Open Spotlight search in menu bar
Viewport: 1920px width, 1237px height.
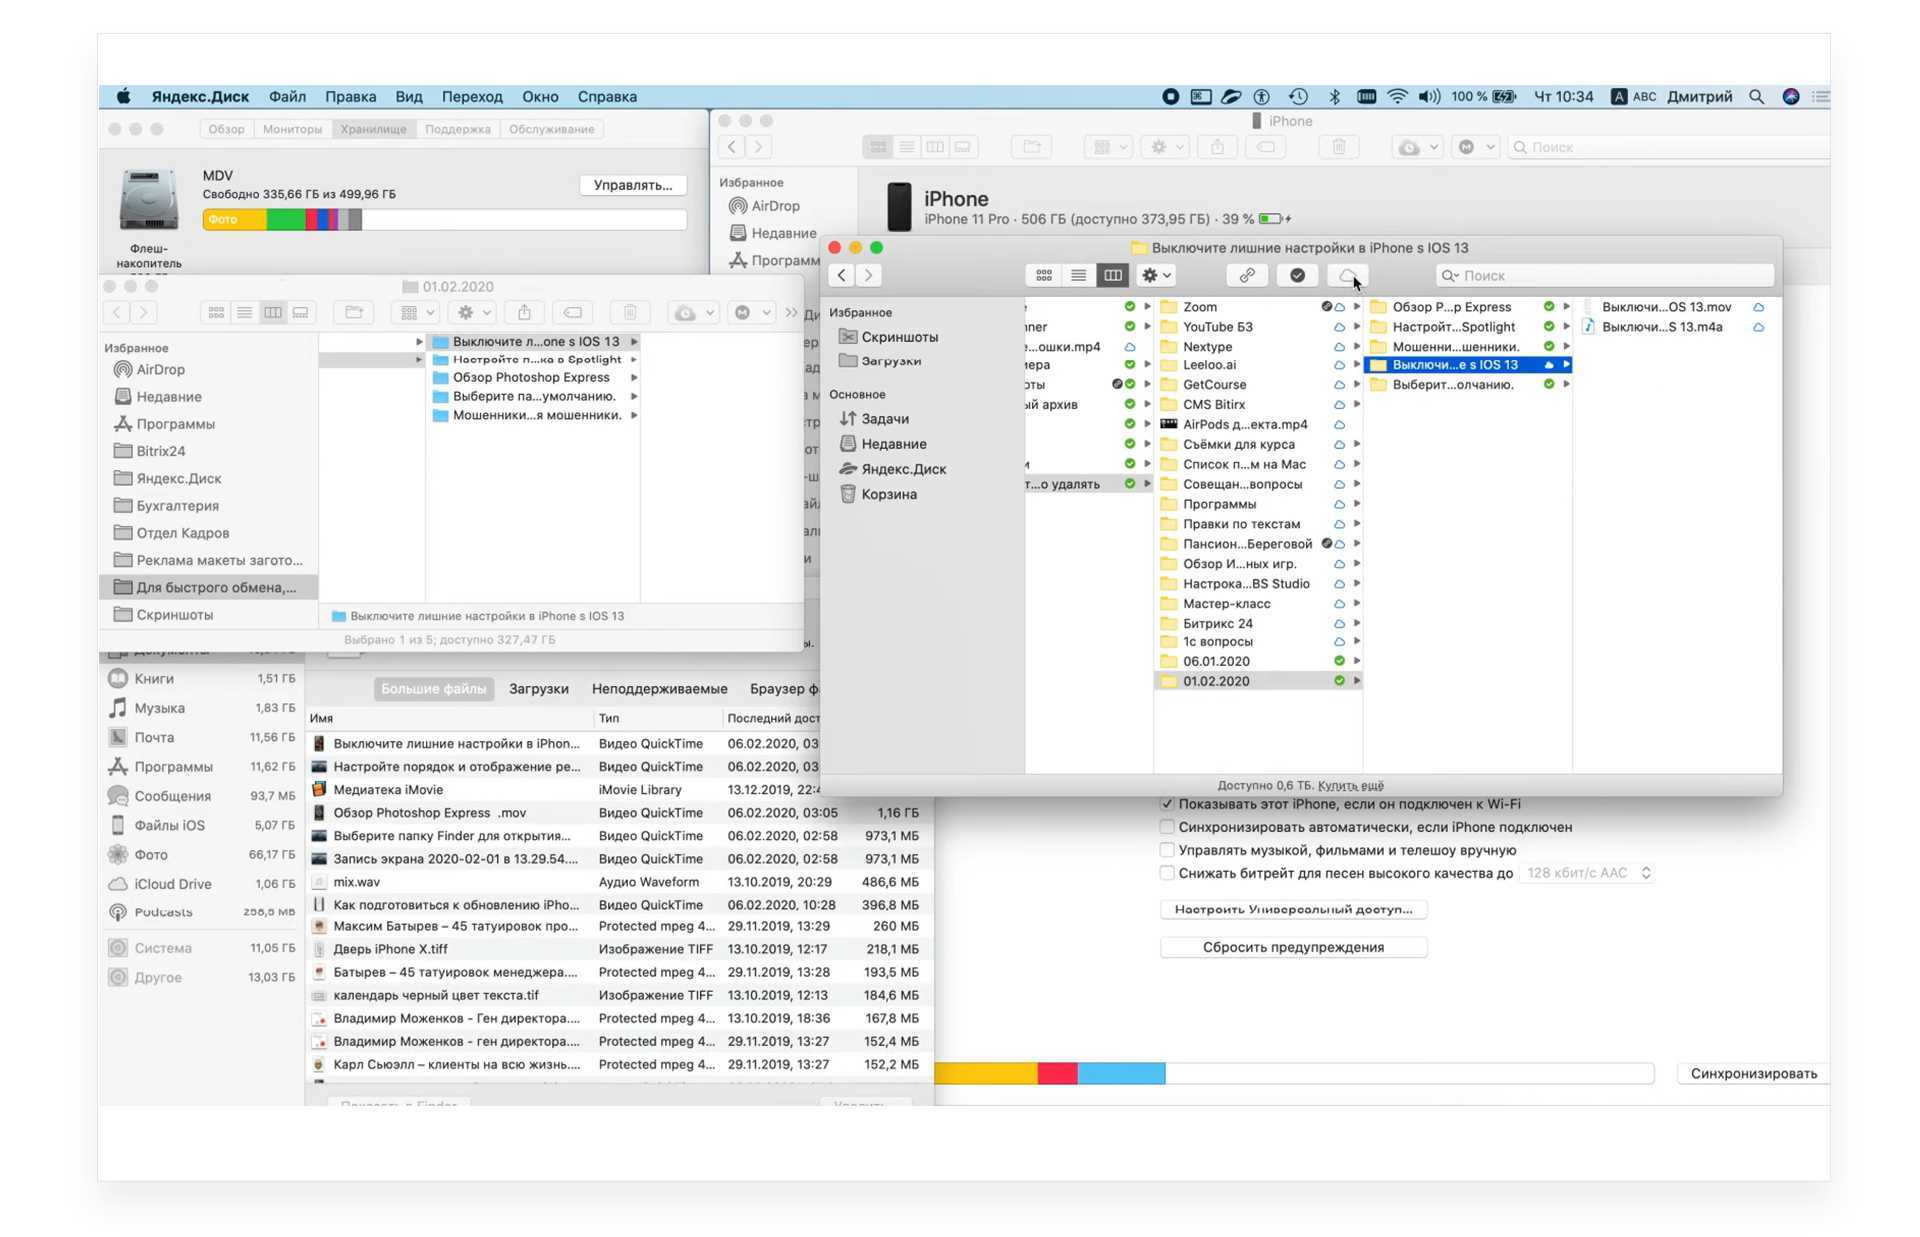[x=1756, y=97]
